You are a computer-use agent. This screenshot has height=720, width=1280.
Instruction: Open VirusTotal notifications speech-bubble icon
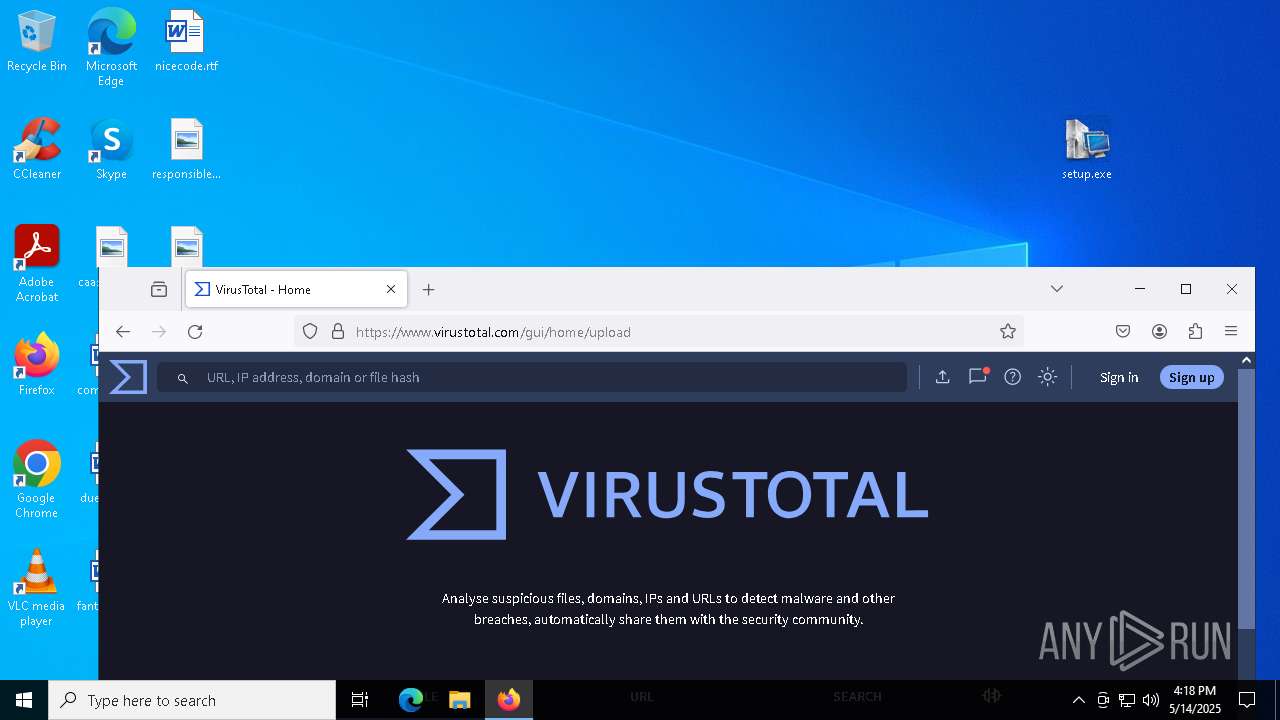(978, 377)
